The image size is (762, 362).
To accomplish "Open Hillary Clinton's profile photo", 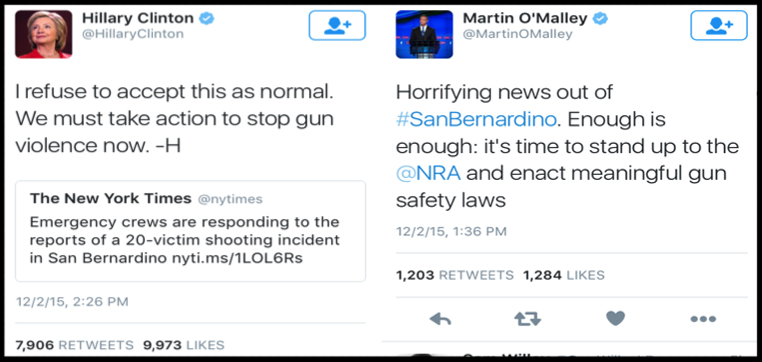I will point(44,34).
